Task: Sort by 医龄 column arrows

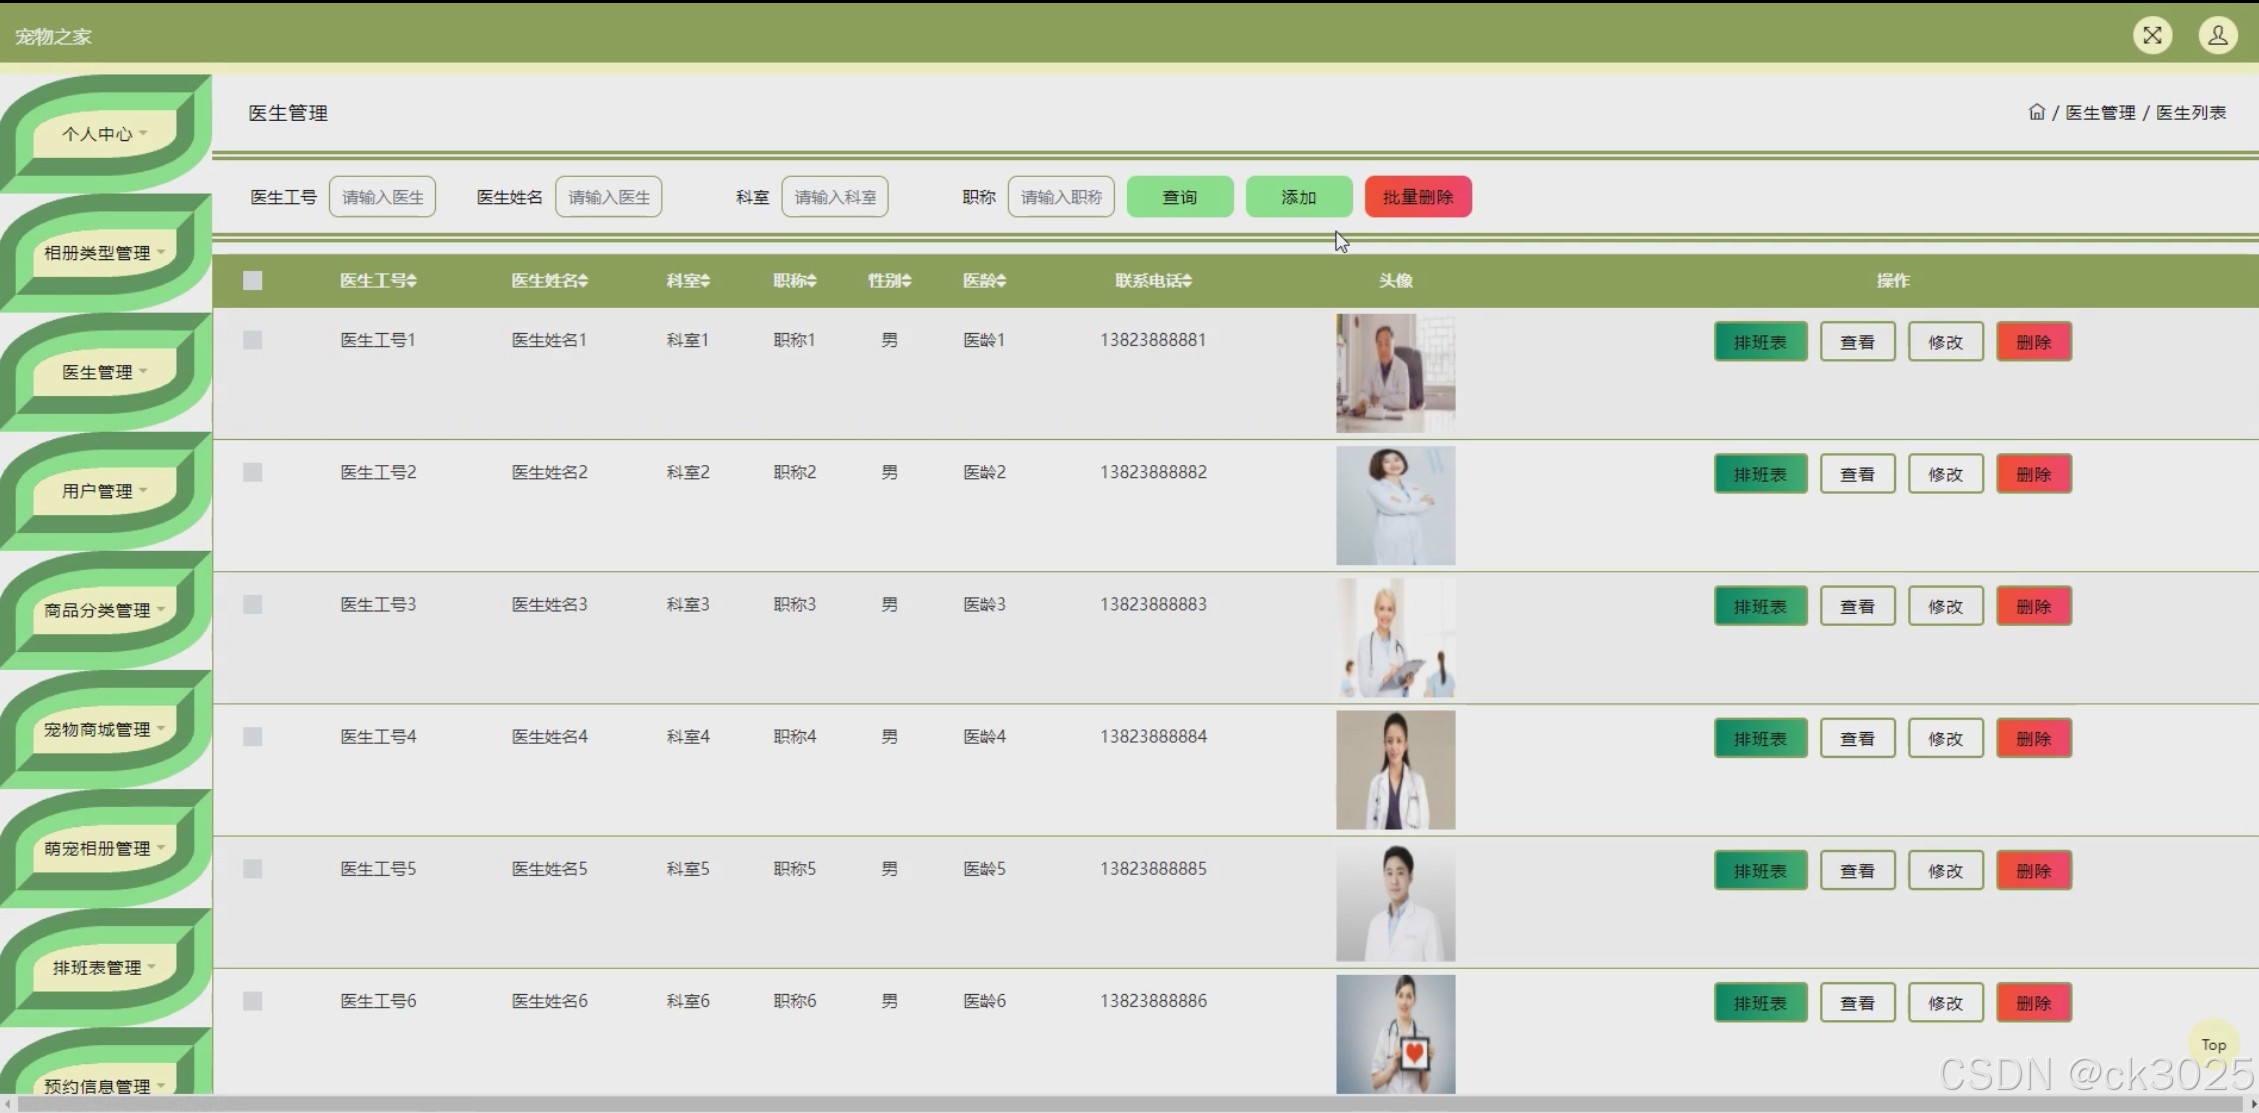Action: coord(1002,281)
